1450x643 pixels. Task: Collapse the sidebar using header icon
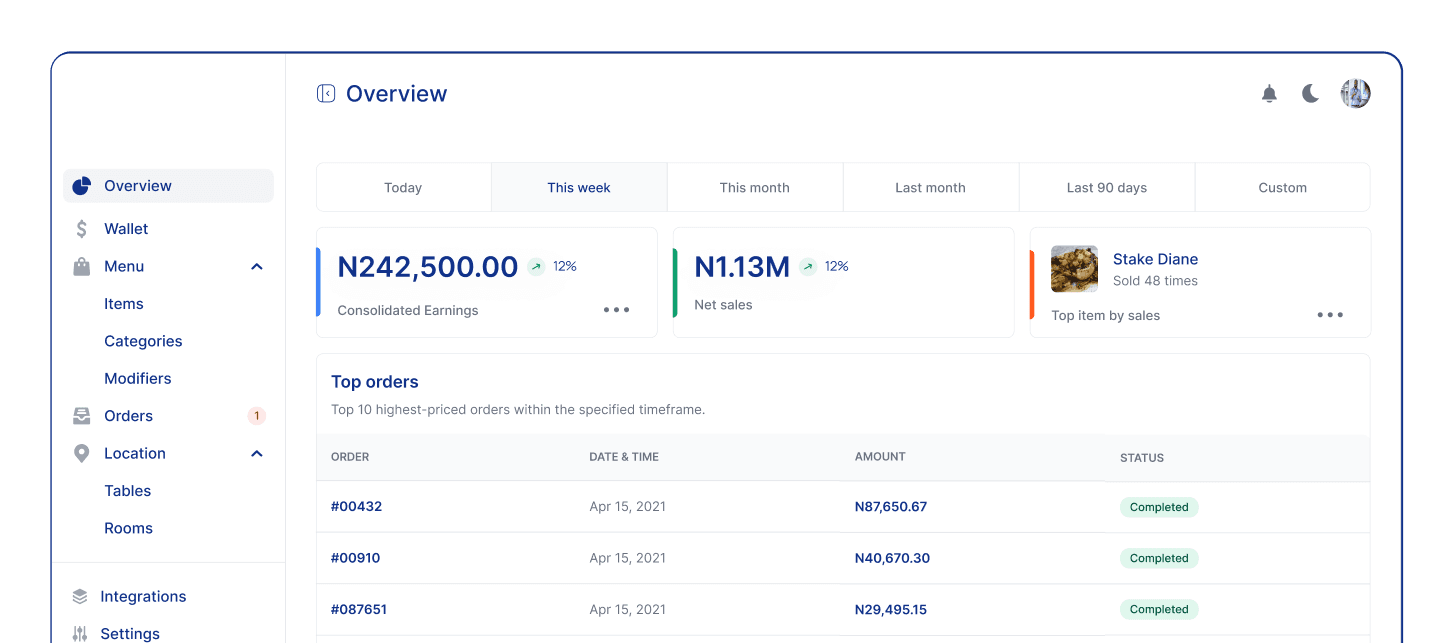coord(326,94)
